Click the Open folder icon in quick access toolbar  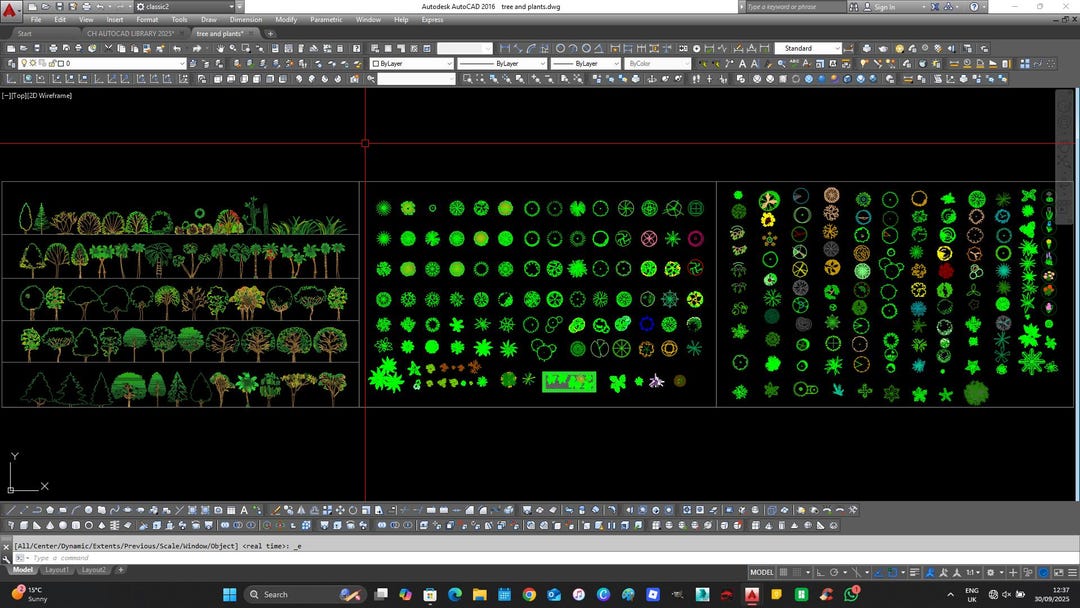45,6
